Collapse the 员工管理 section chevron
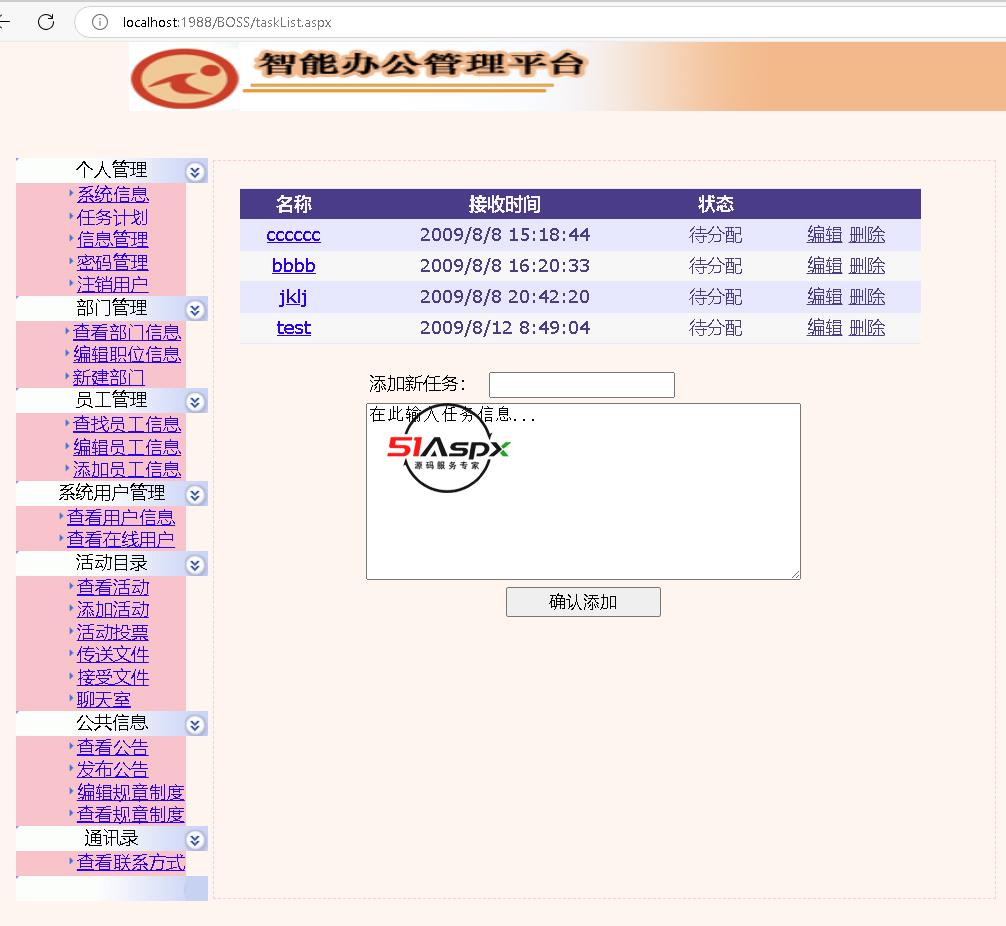Viewport: 1006px width, 926px height. (195, 402)
